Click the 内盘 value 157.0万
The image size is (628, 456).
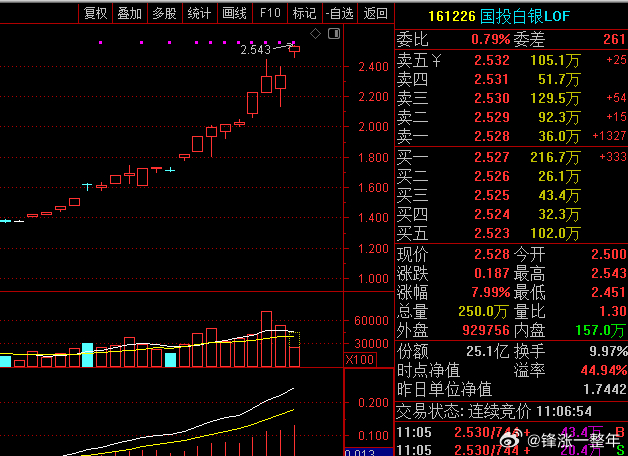click(x=600, y=330)
